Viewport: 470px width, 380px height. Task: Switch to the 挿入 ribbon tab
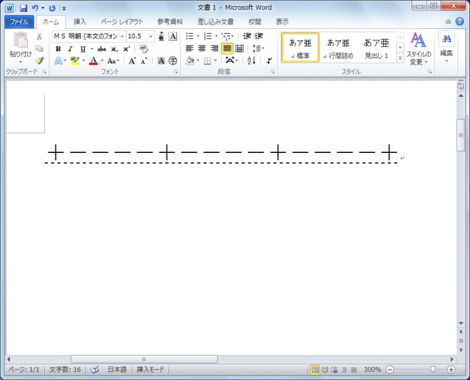coord(80,22)
